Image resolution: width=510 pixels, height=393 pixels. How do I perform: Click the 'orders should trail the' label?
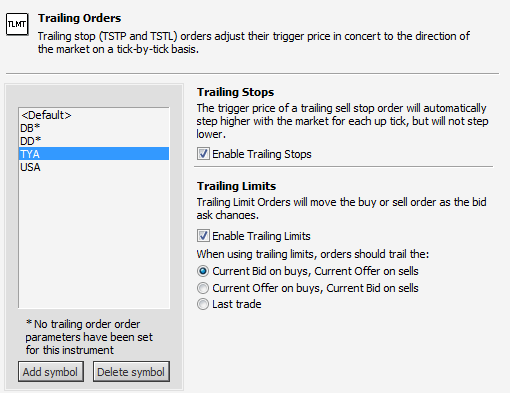point(313,254)
